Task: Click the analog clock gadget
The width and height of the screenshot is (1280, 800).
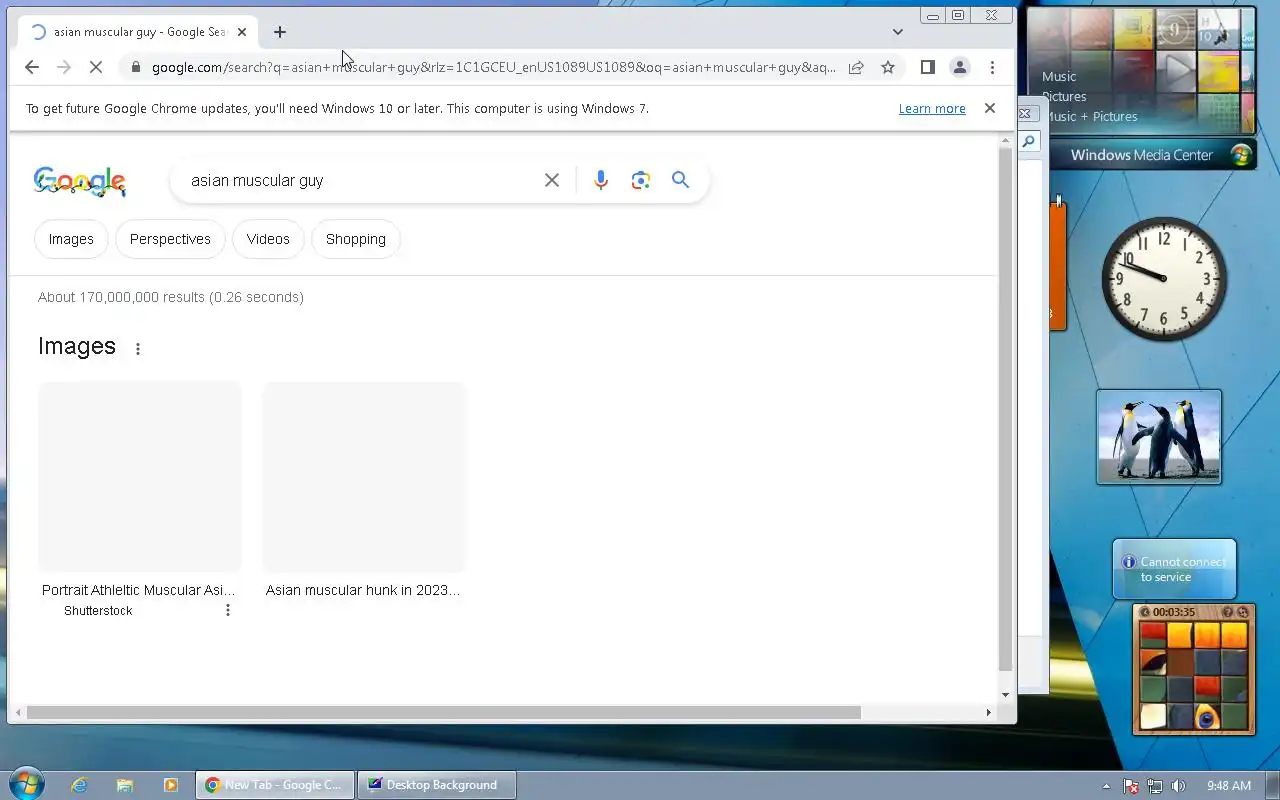Action: click(x=1164, y=278)
